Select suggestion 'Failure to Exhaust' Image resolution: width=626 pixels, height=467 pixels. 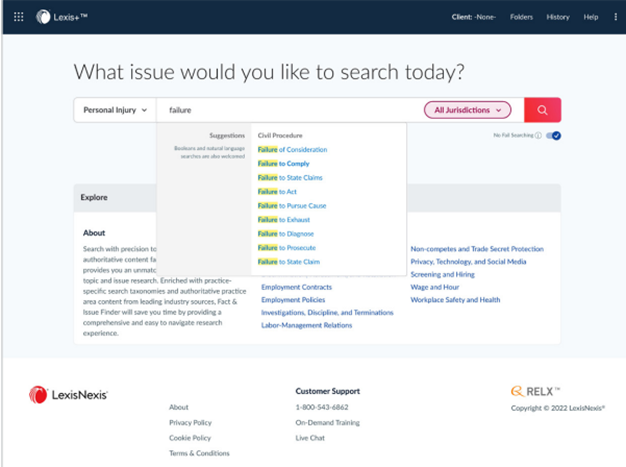point(283,220)
